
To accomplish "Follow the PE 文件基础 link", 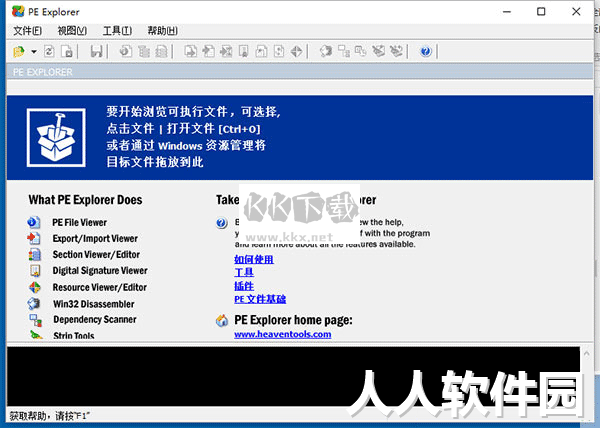I will coord(260,299).
